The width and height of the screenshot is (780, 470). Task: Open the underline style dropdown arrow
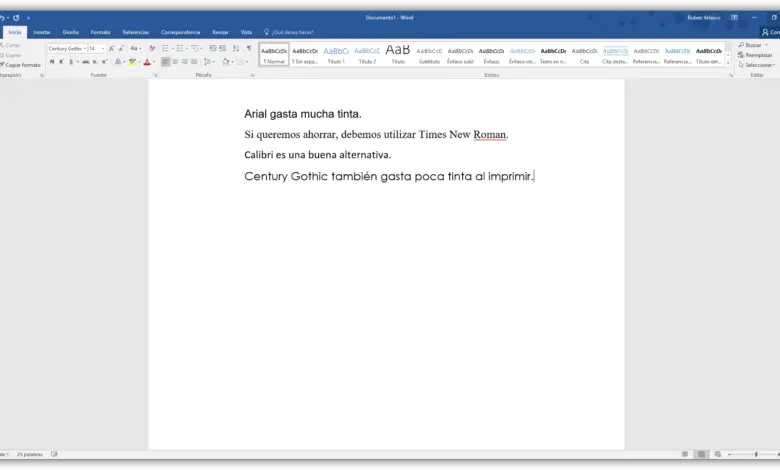(x=78, y=62)
